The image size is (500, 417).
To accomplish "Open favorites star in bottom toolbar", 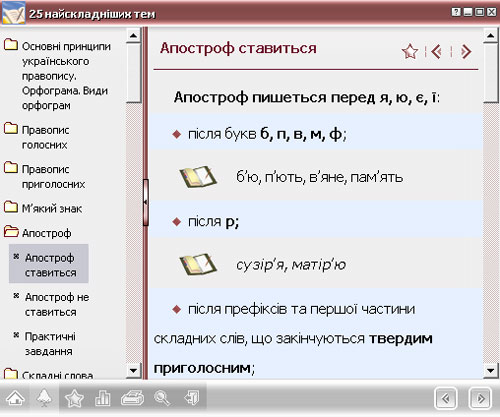I will pyautogui.click(x=74, y=398).
